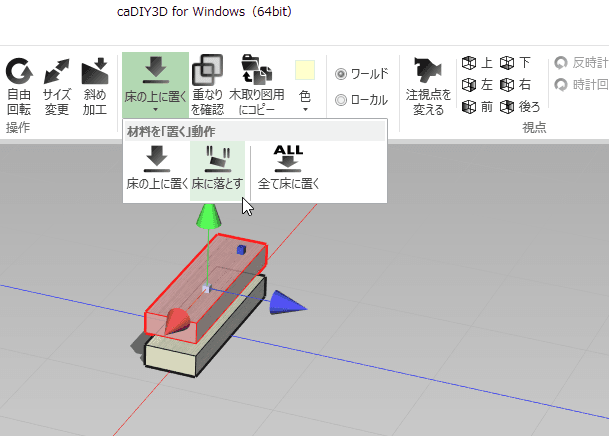Choose 全て床に置く in dropdown menu

288,168
